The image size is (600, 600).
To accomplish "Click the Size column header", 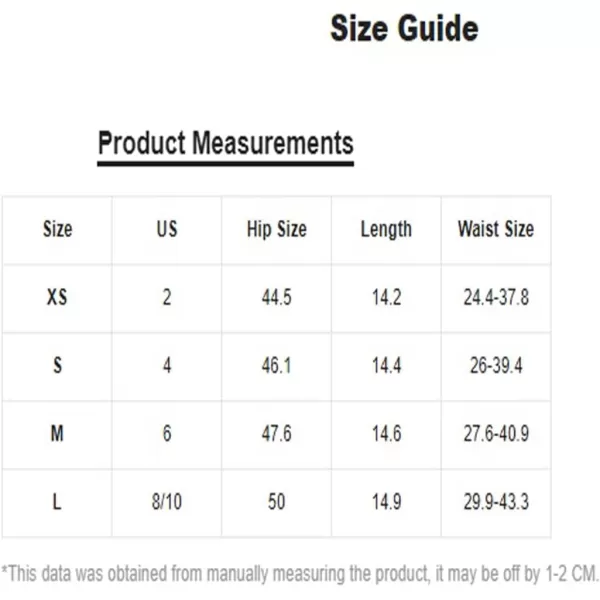I will [57, 229].
